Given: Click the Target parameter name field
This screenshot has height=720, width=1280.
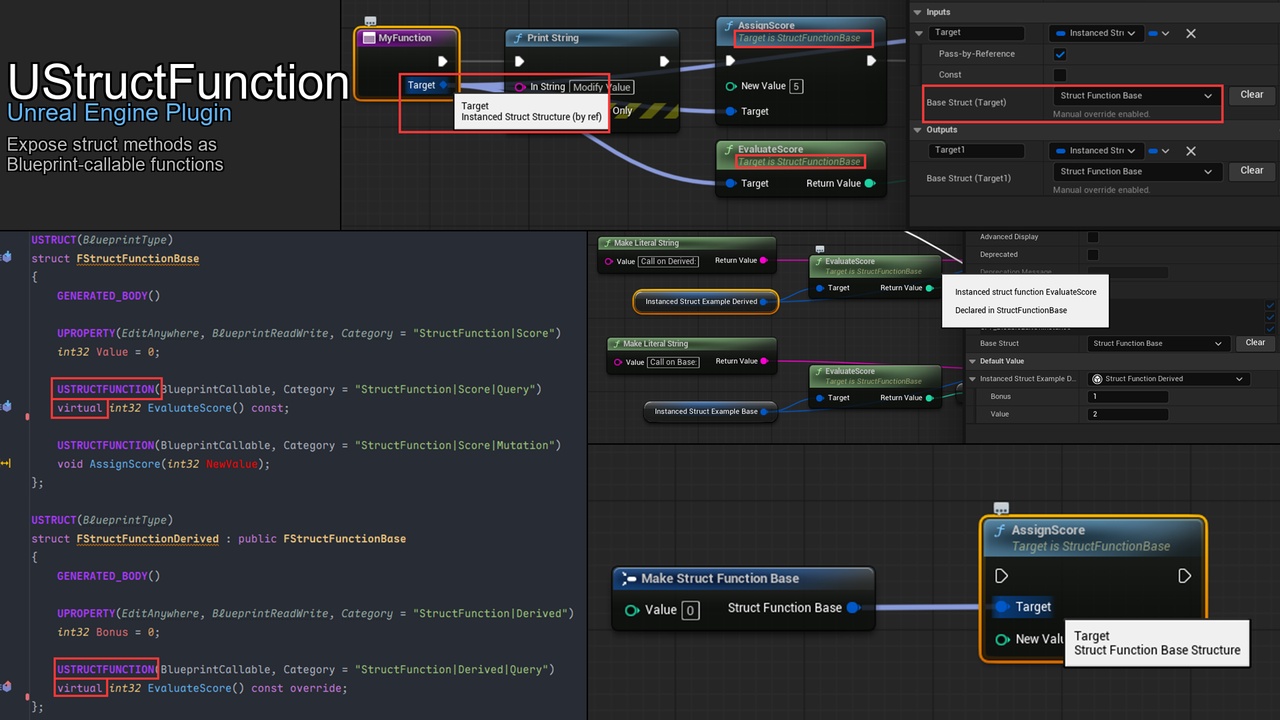Looking at the screenshot, I should click(x=976, y=33).
